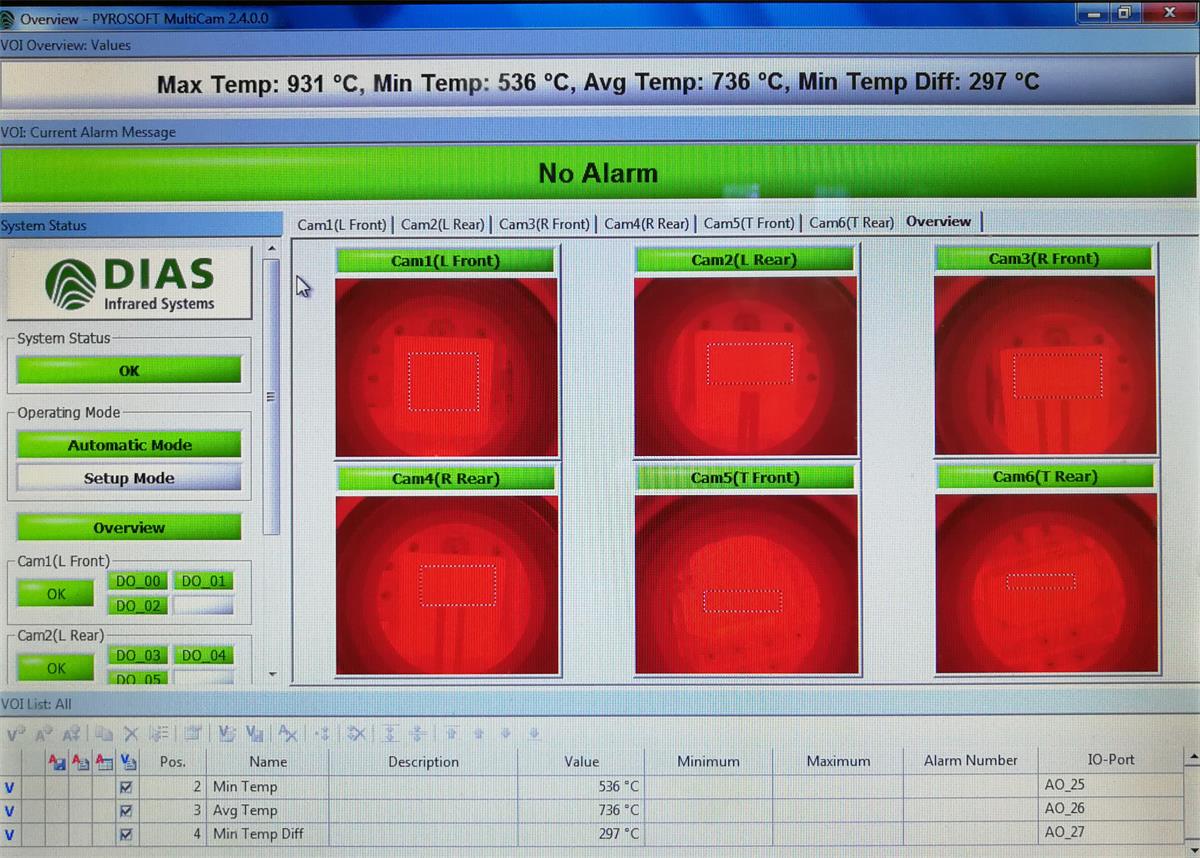Click the Cam6(T Rear) thermal image
The width and height of the screenshot is (1200, 858).
tap(1046, 583)
